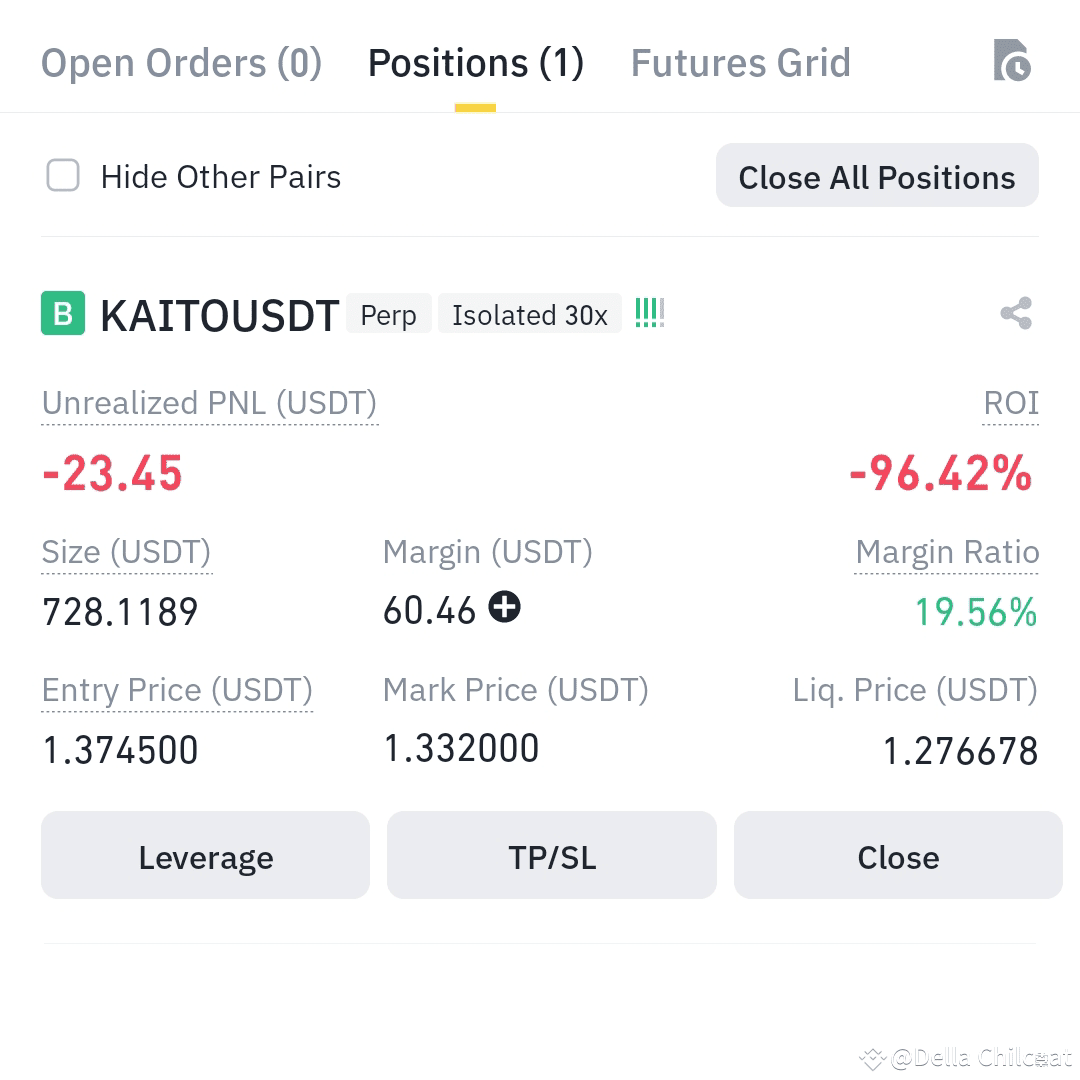Viewport: 1080px width, 1080px height.
Task: Open the Futures Grid tab
Action: click(740, 63)
